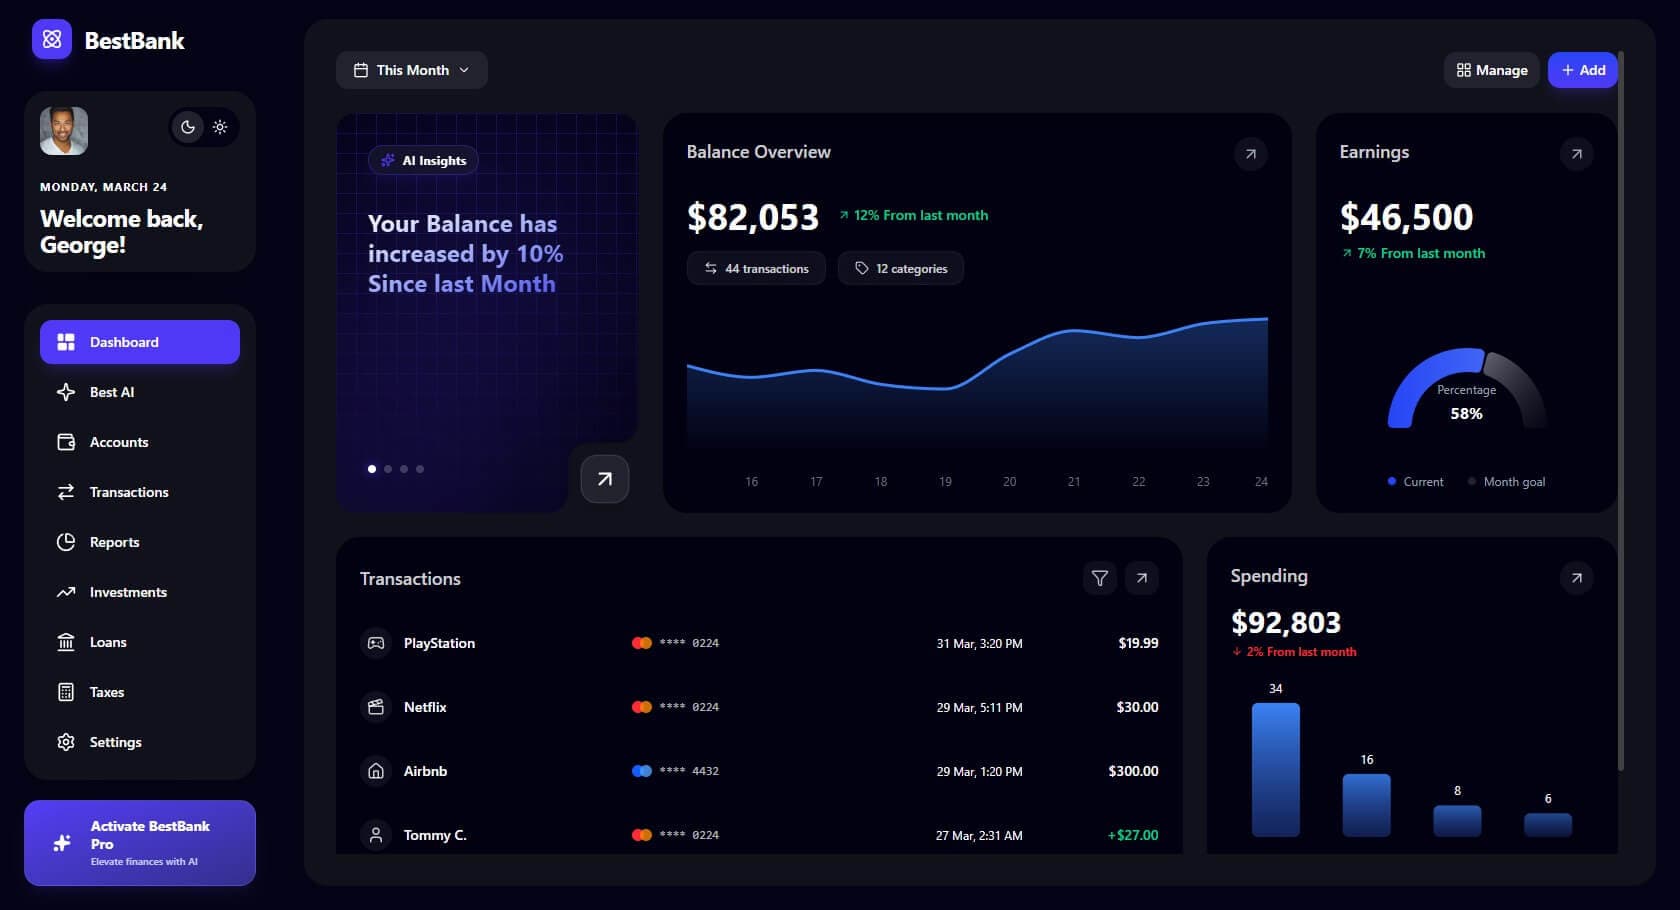Toggle the Month goal legend in Earnings
The image size is (1680, 910).
click(1506, 481)
